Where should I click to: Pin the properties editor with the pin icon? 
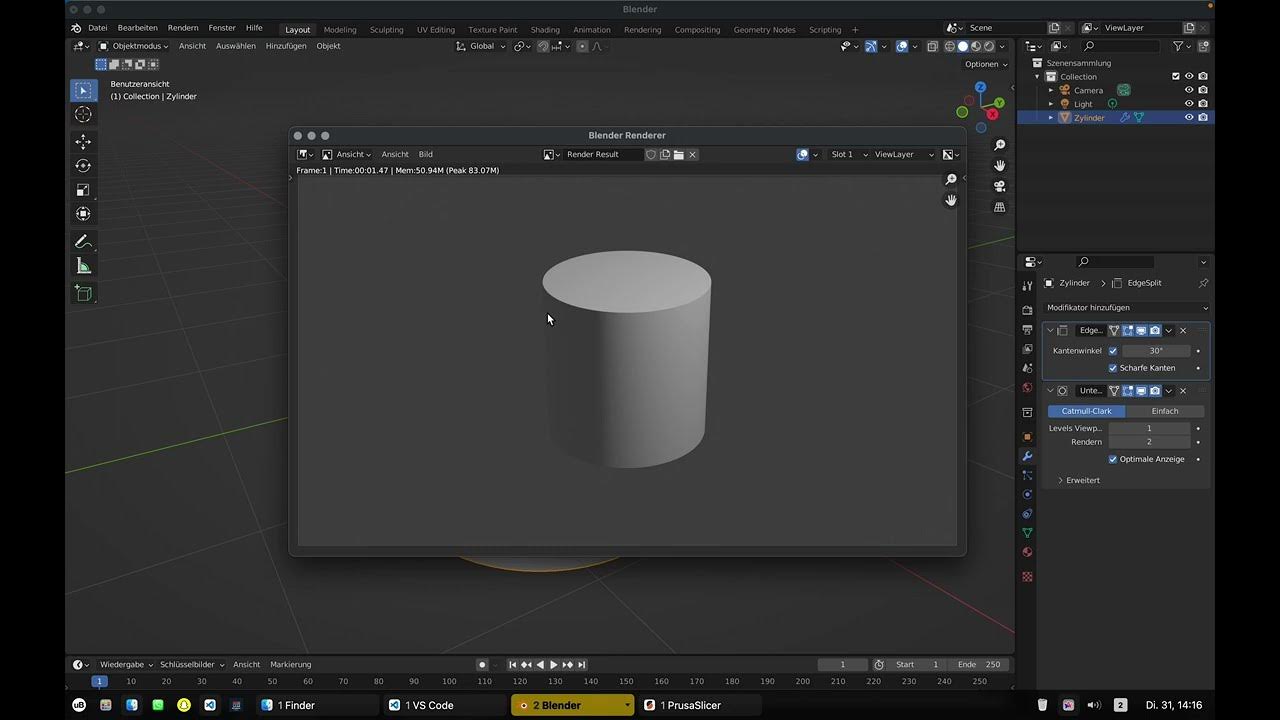click(1203, 283)
